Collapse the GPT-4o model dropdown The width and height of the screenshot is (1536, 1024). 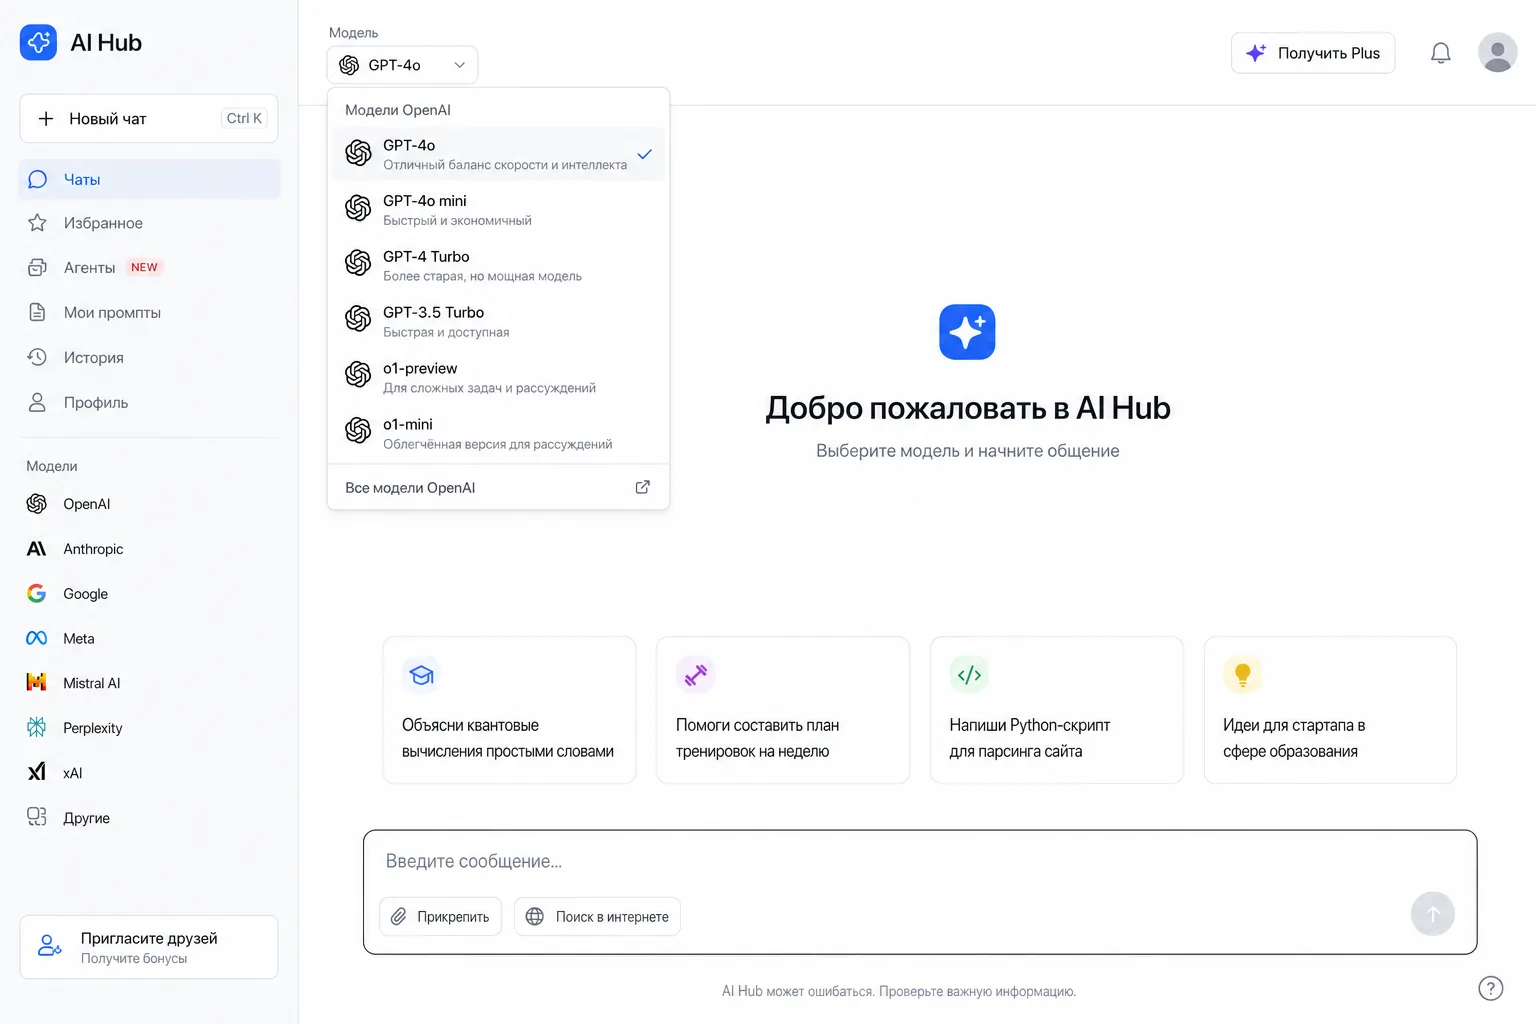[x=402, y=65]
